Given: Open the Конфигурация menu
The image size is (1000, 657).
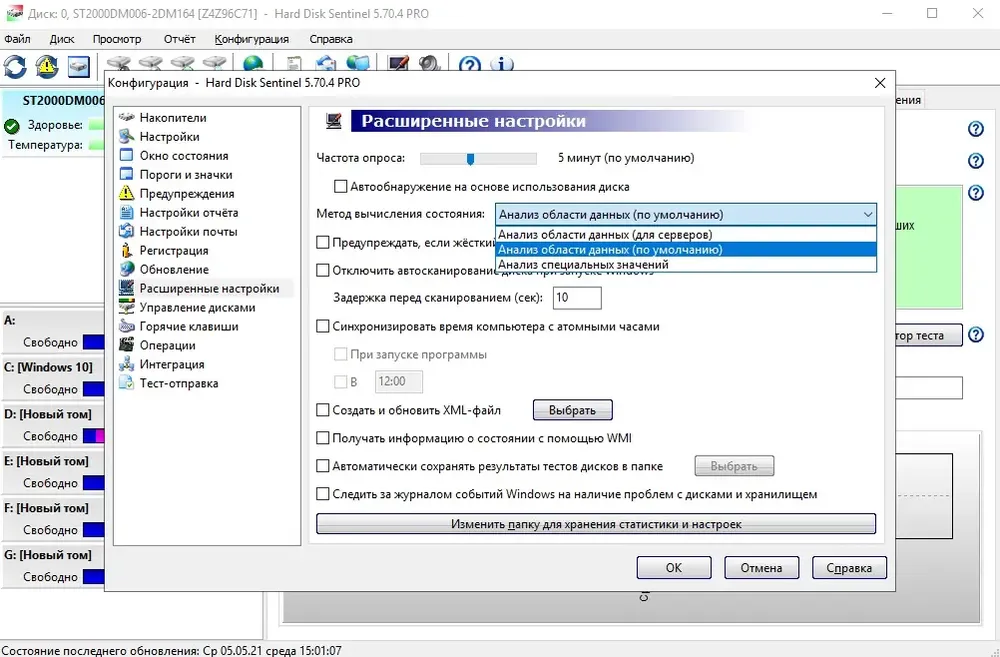Looking at the screenshot, I should click(251, 39).
